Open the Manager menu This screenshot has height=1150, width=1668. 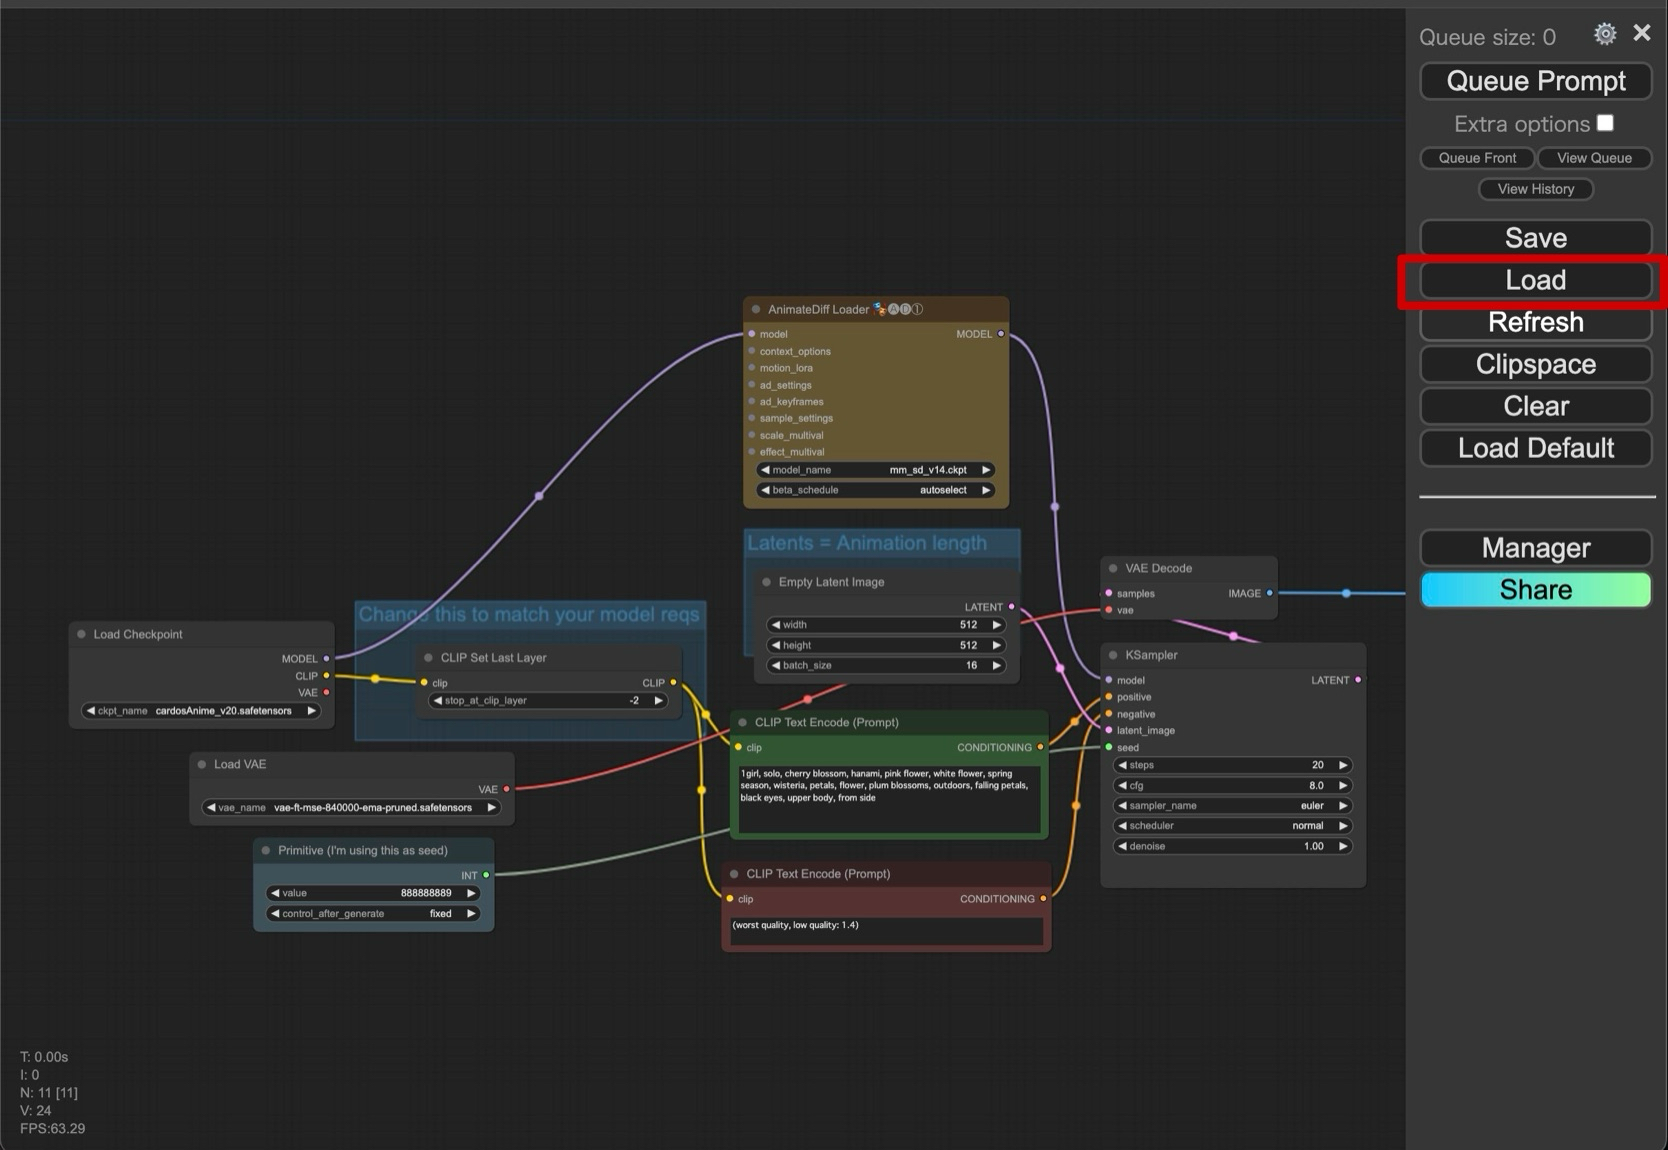[1535, 548]
